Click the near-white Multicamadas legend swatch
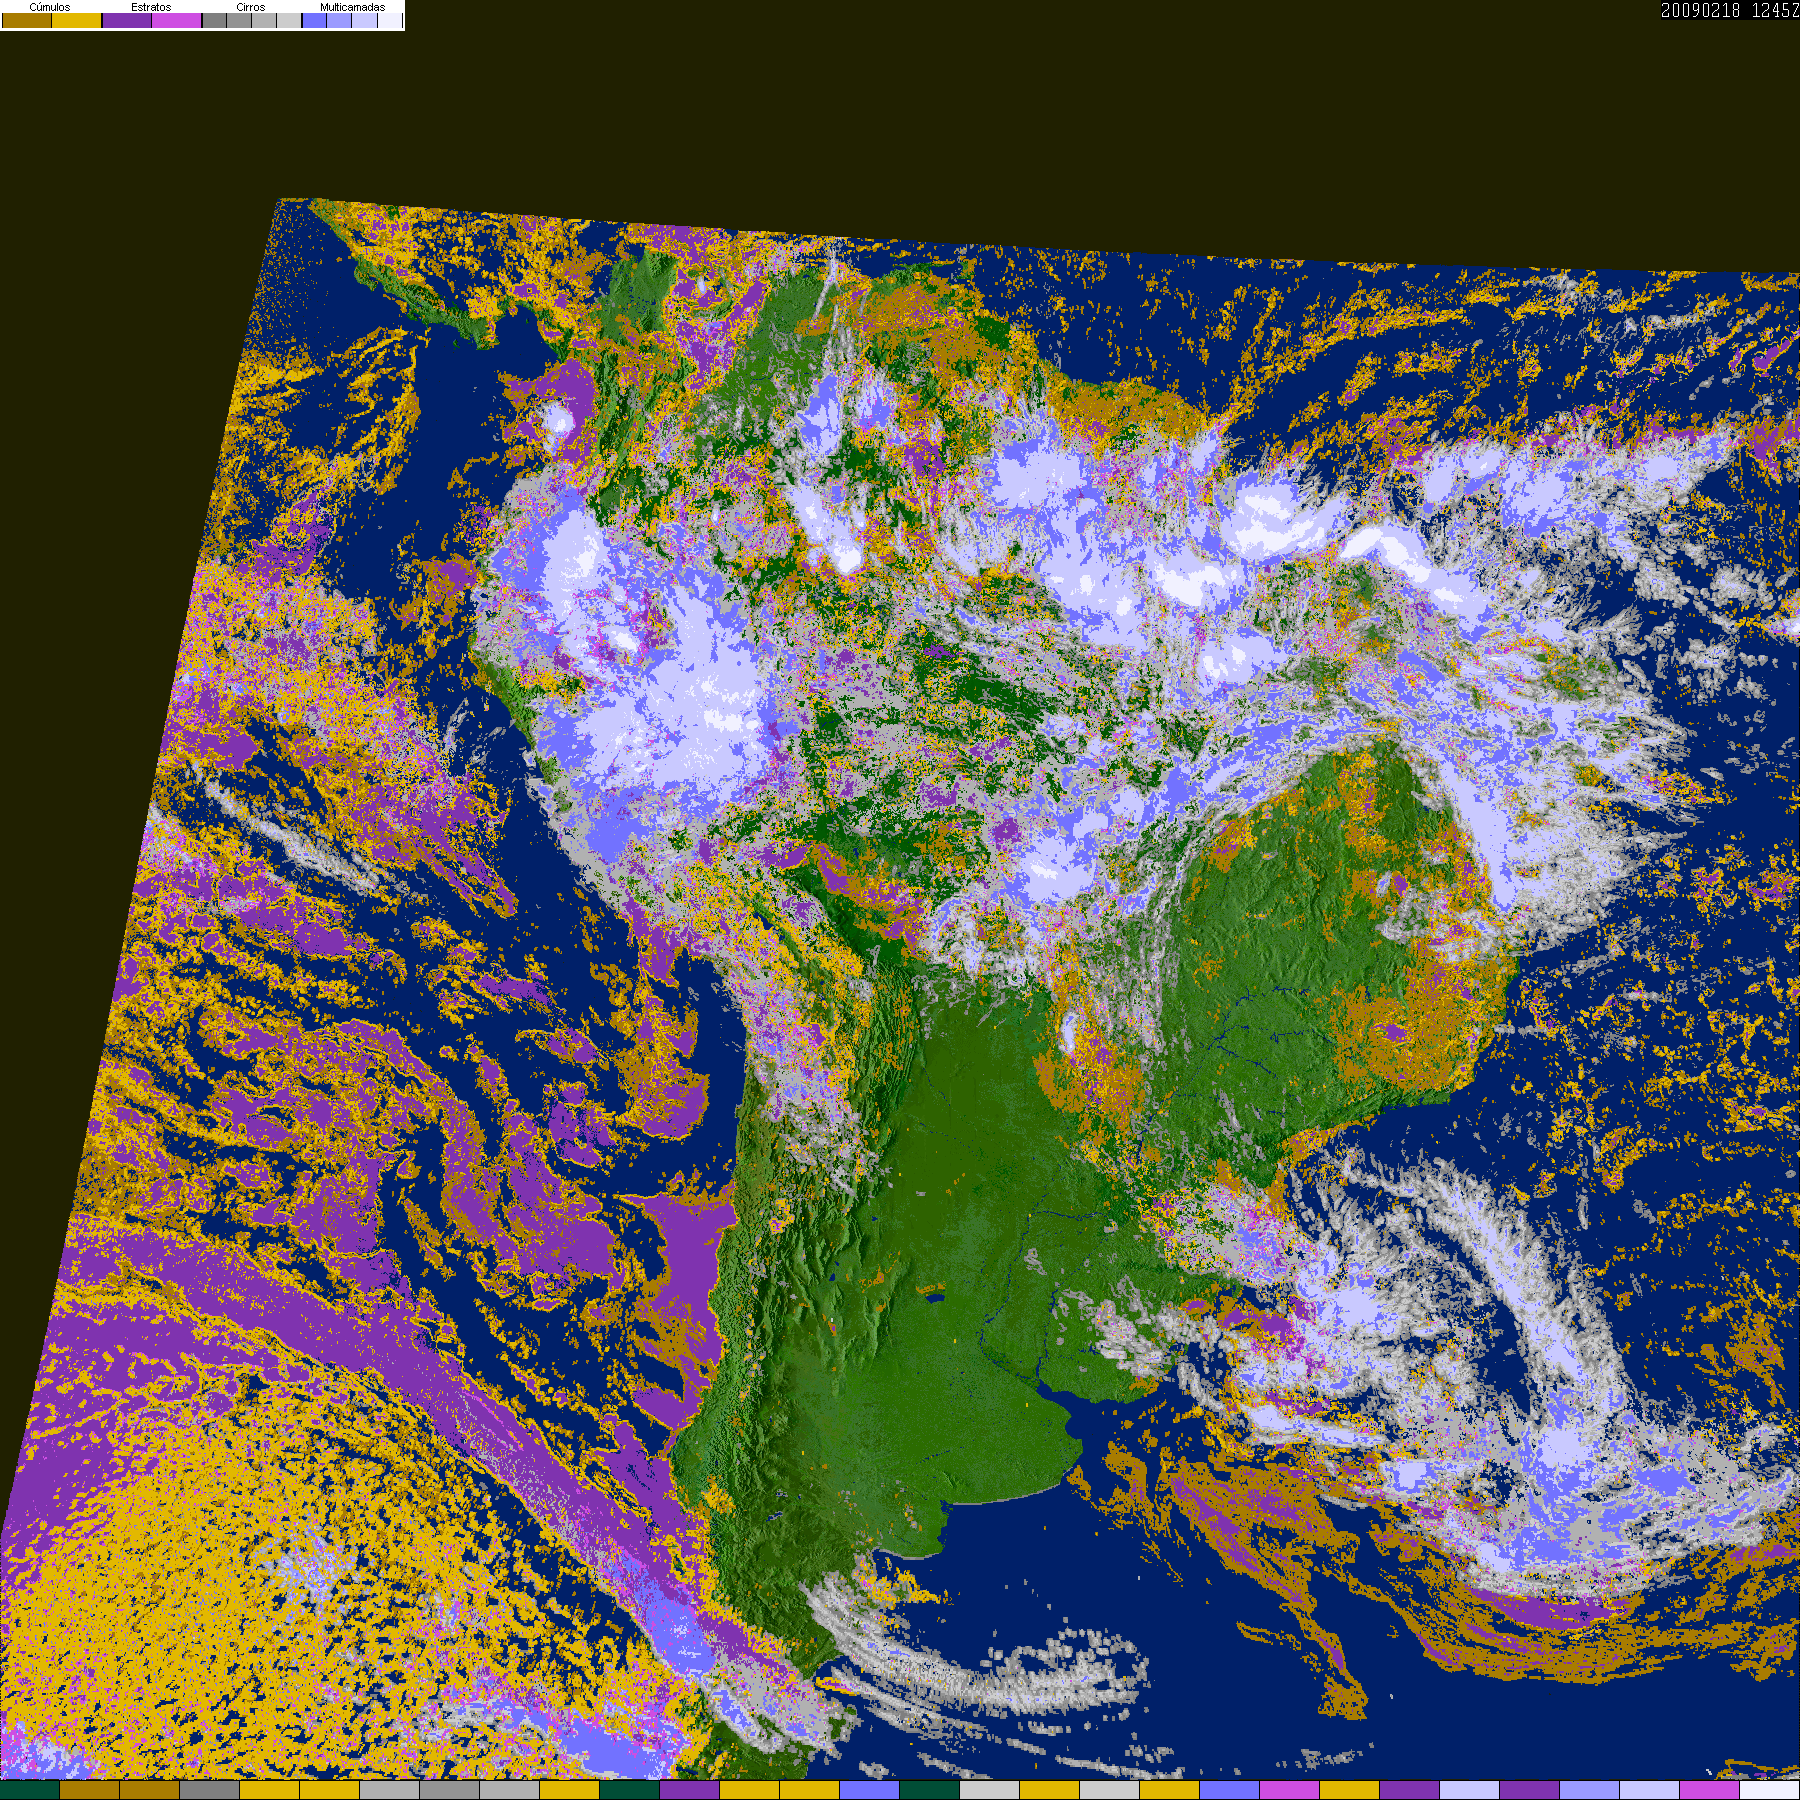The width and height of the screenshot is (1800, 1800). pos(389,20)
